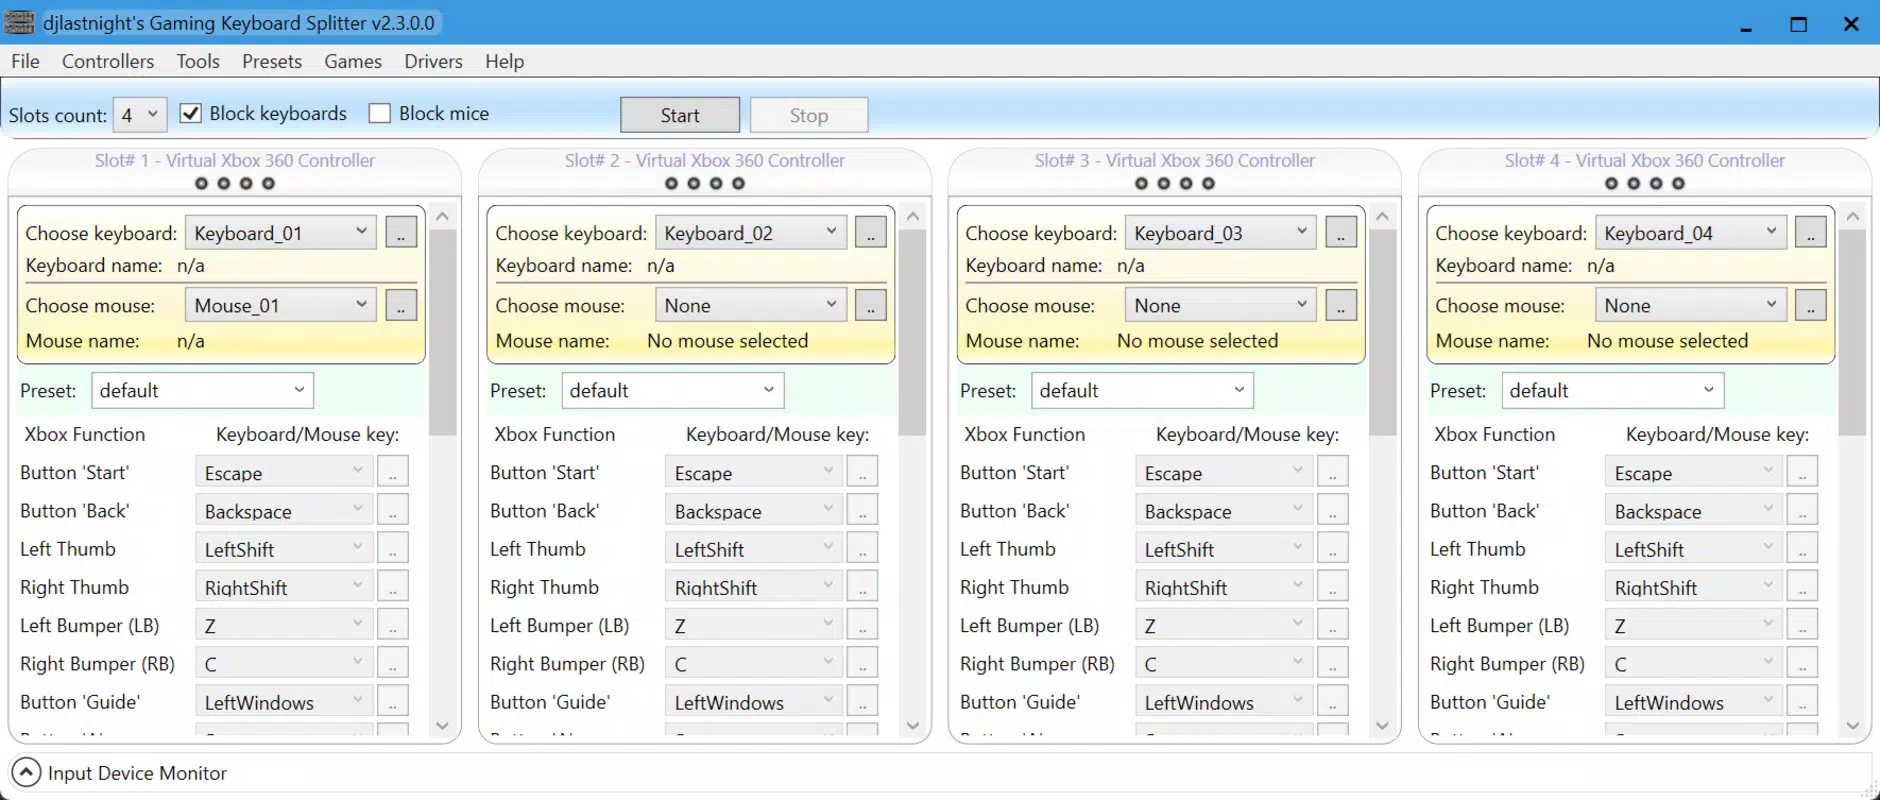Click the Start button
The width and height of the screenshot is (1880, 800).
pos(680,115)
